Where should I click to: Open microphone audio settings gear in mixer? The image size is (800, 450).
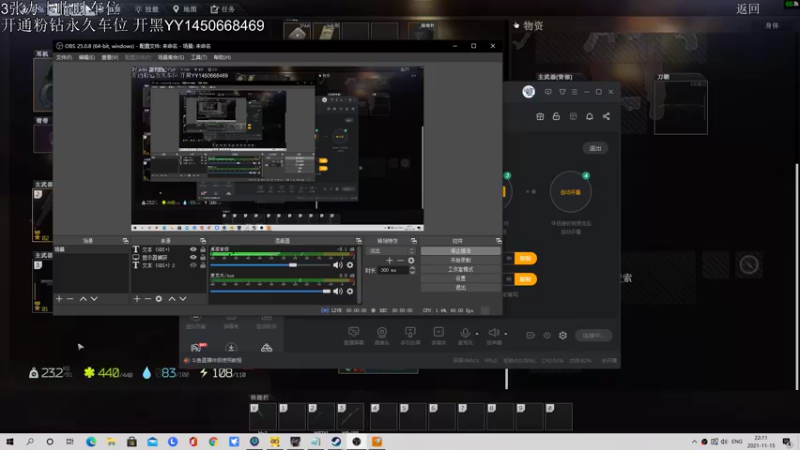click(x=350, y=291)
